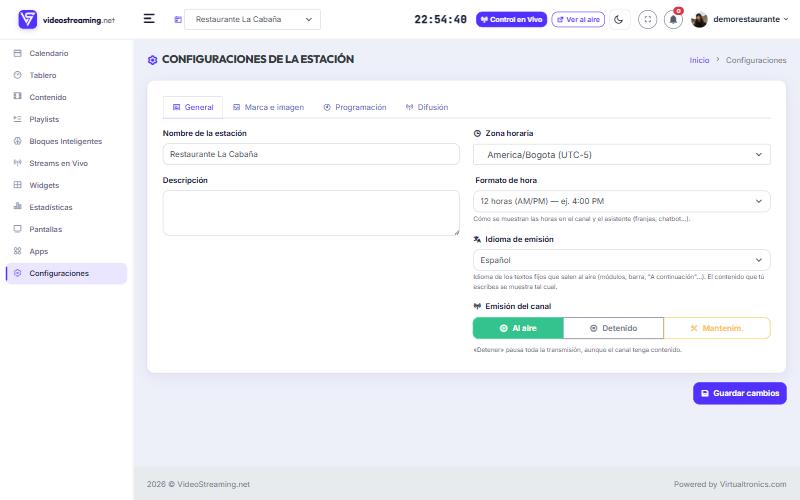Click the translate icon next to Idioma de emisión
Viewport: 800px width, 500px height.
point(477,239)
